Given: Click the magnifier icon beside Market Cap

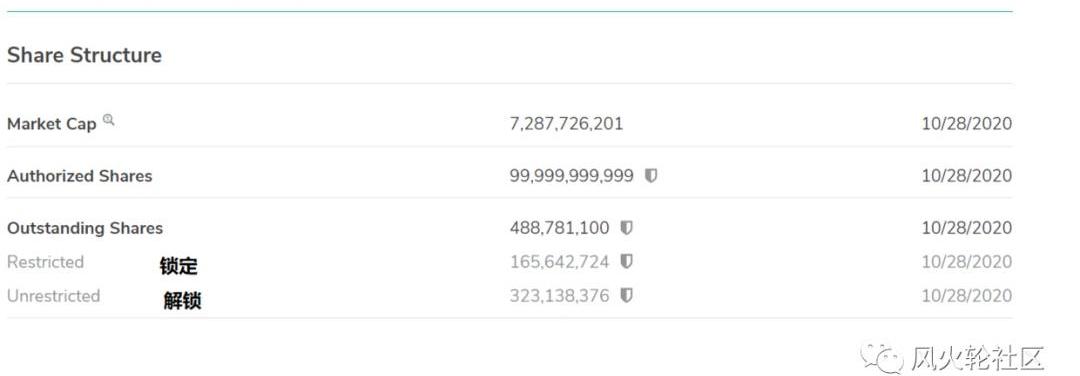Looking at the screenshot, I should point(109,121).
